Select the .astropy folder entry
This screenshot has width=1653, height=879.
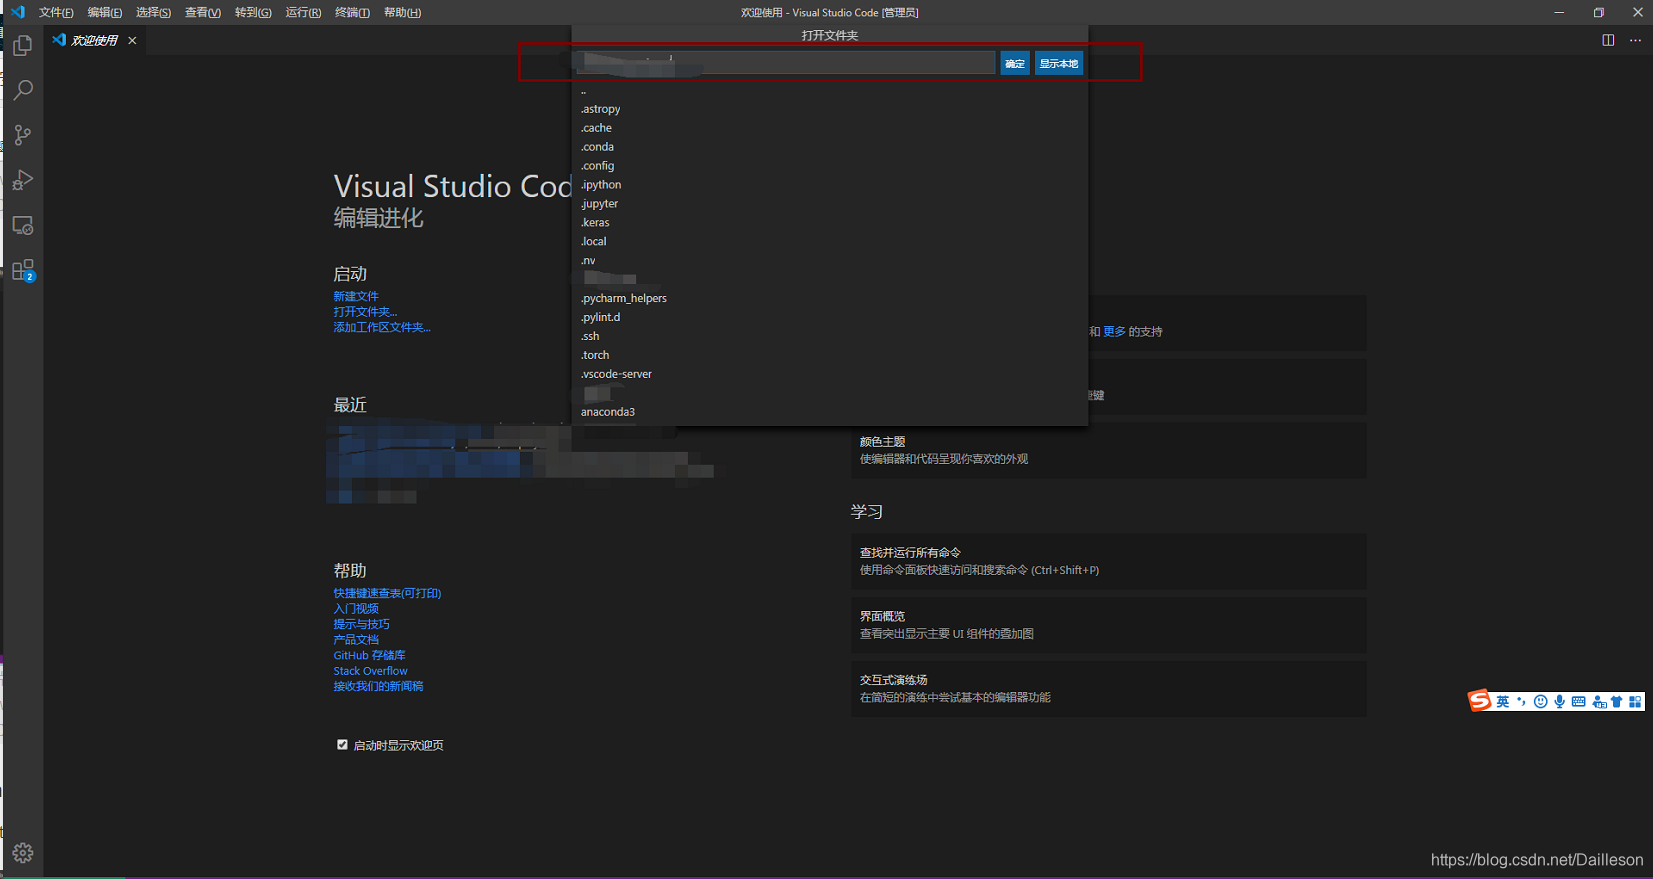point(830,109)
